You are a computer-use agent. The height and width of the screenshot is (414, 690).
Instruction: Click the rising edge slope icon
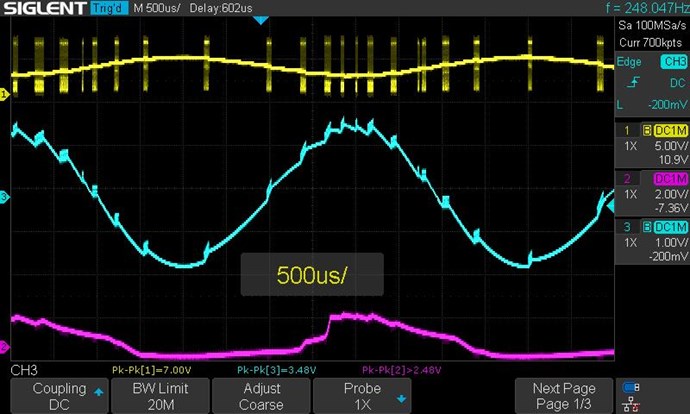click(x=633, y=82)
